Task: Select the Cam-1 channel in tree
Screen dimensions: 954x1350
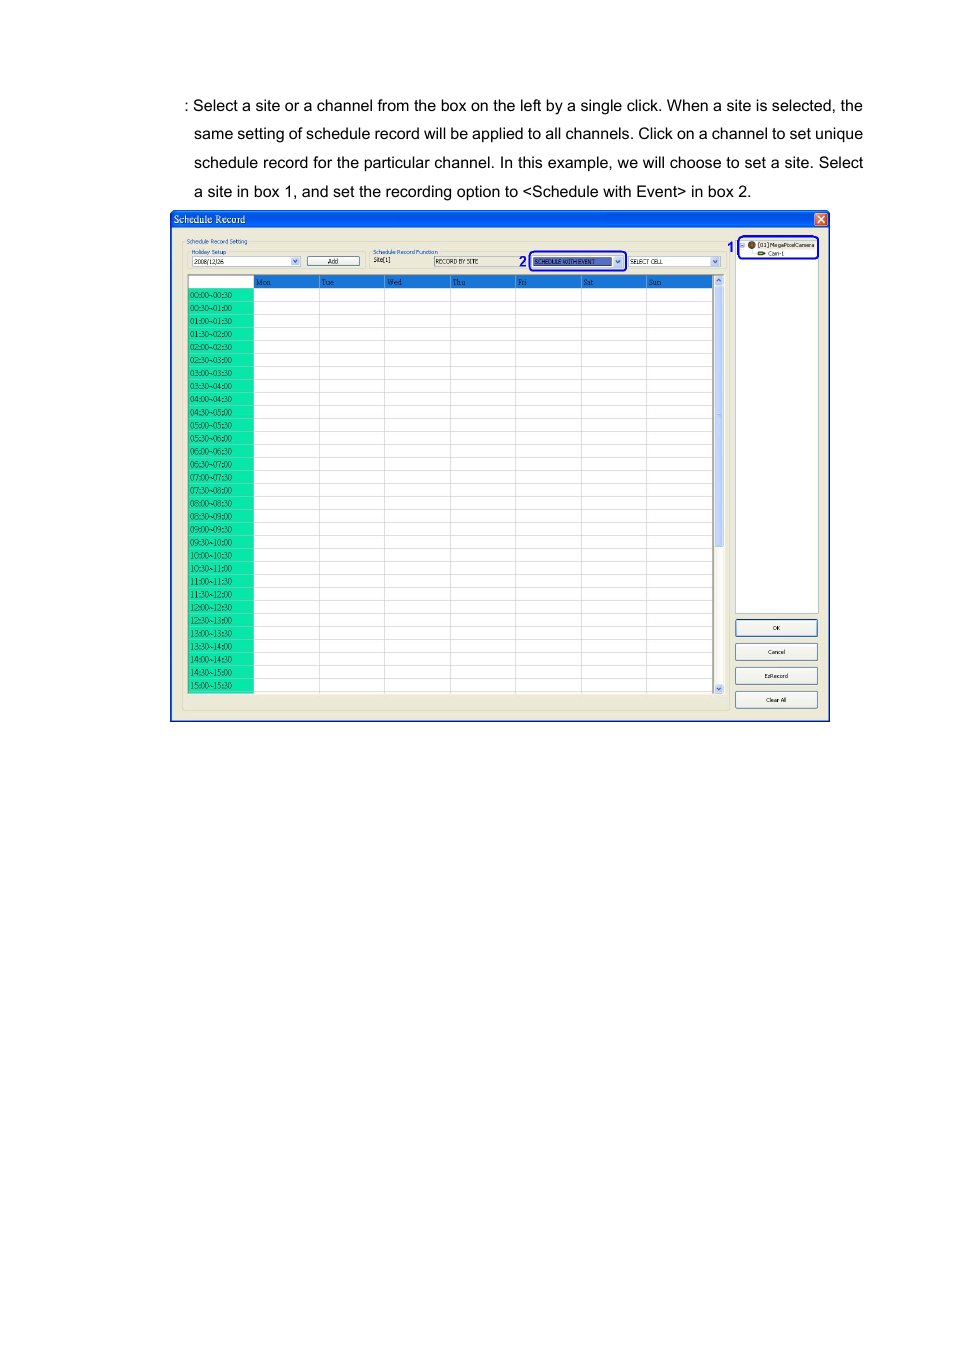Action: coord(776,254)
